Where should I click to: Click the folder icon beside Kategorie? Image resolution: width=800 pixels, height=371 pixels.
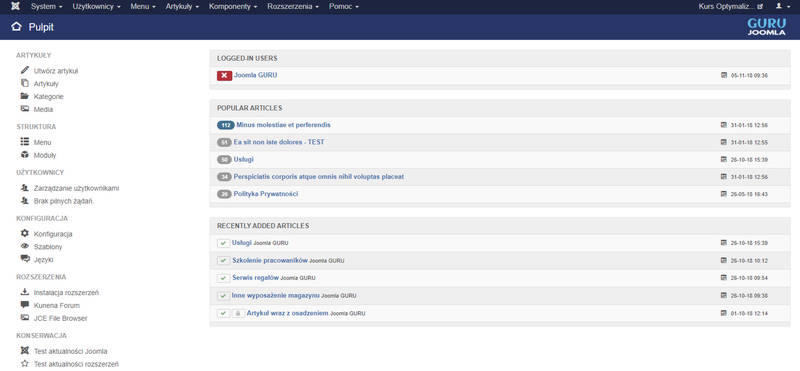click(x=24, y=96)
